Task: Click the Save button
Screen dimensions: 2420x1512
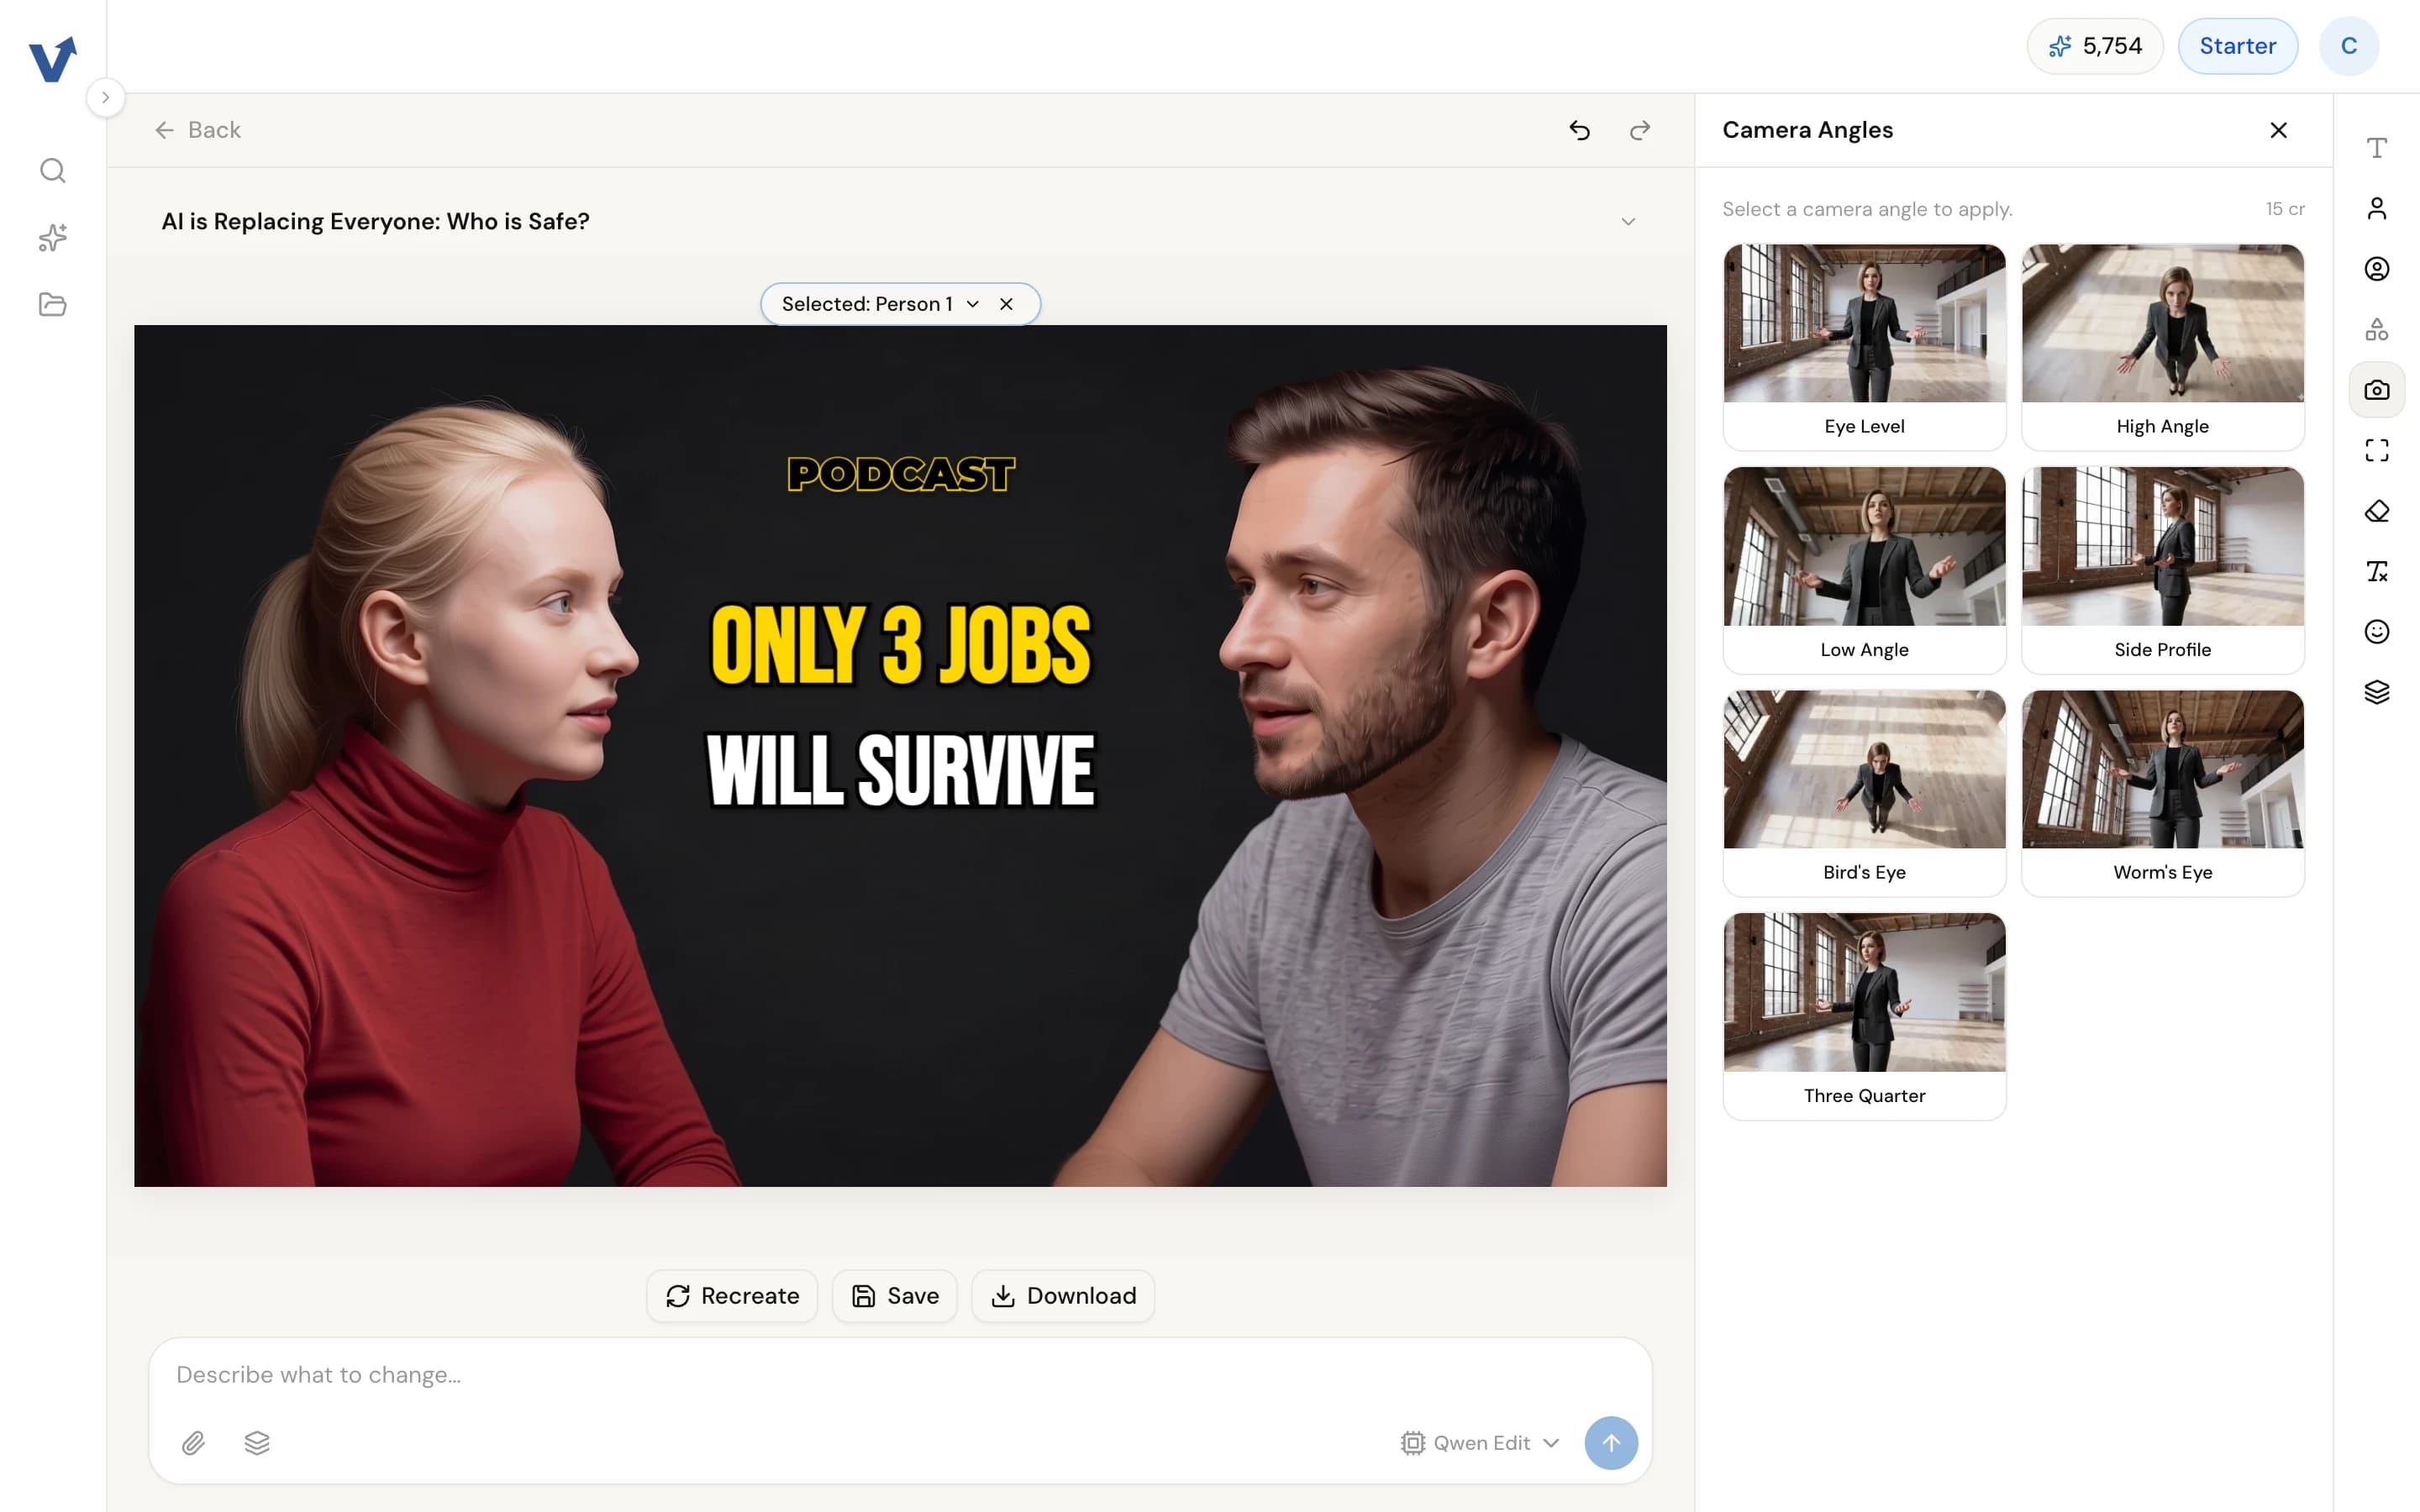Action: (x=894, y=1296)
